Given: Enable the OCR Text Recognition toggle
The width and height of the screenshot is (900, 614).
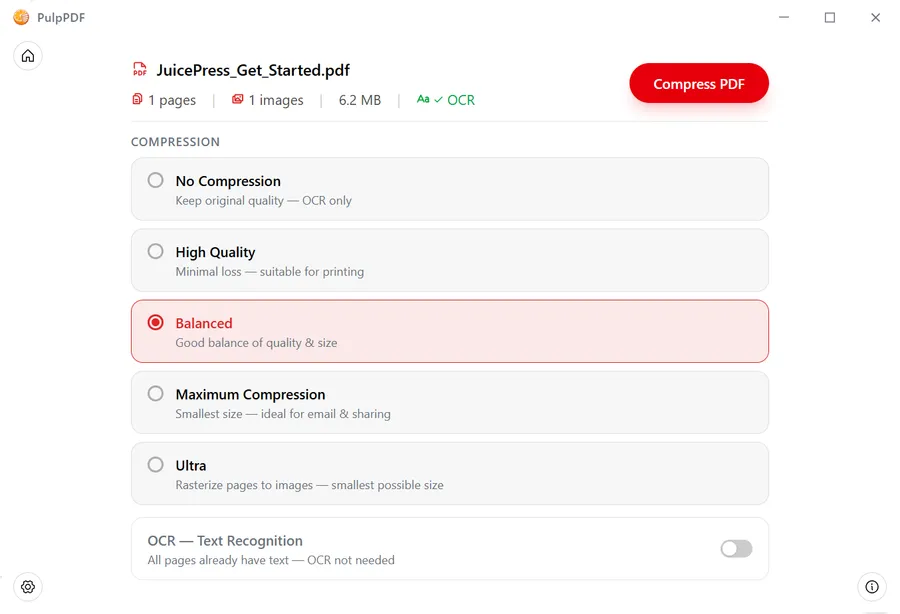Looking at the screenshot, I should pyautogui.click(x=736, y=549).
